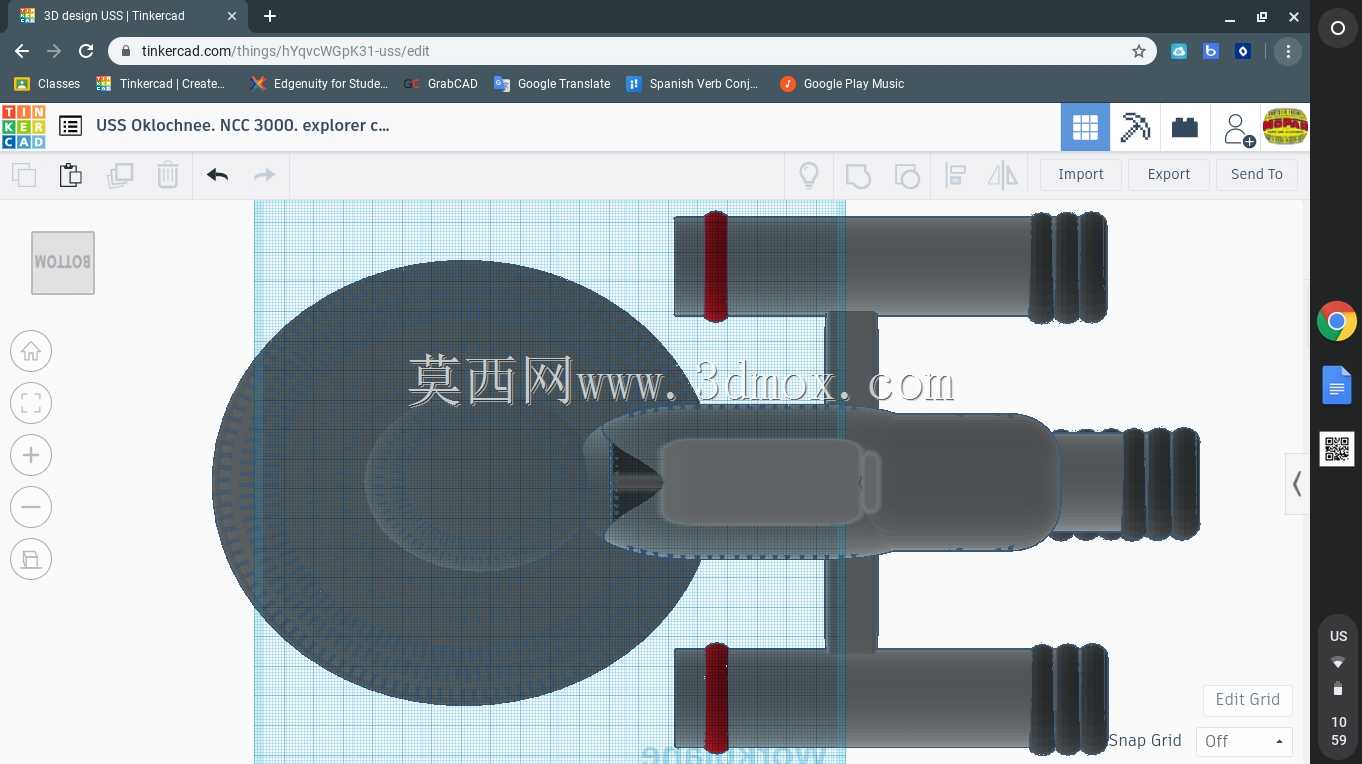Viewport: 1362px width, 764px height.
Task: Click the Edit Grid button
Action: (1247, 699)
